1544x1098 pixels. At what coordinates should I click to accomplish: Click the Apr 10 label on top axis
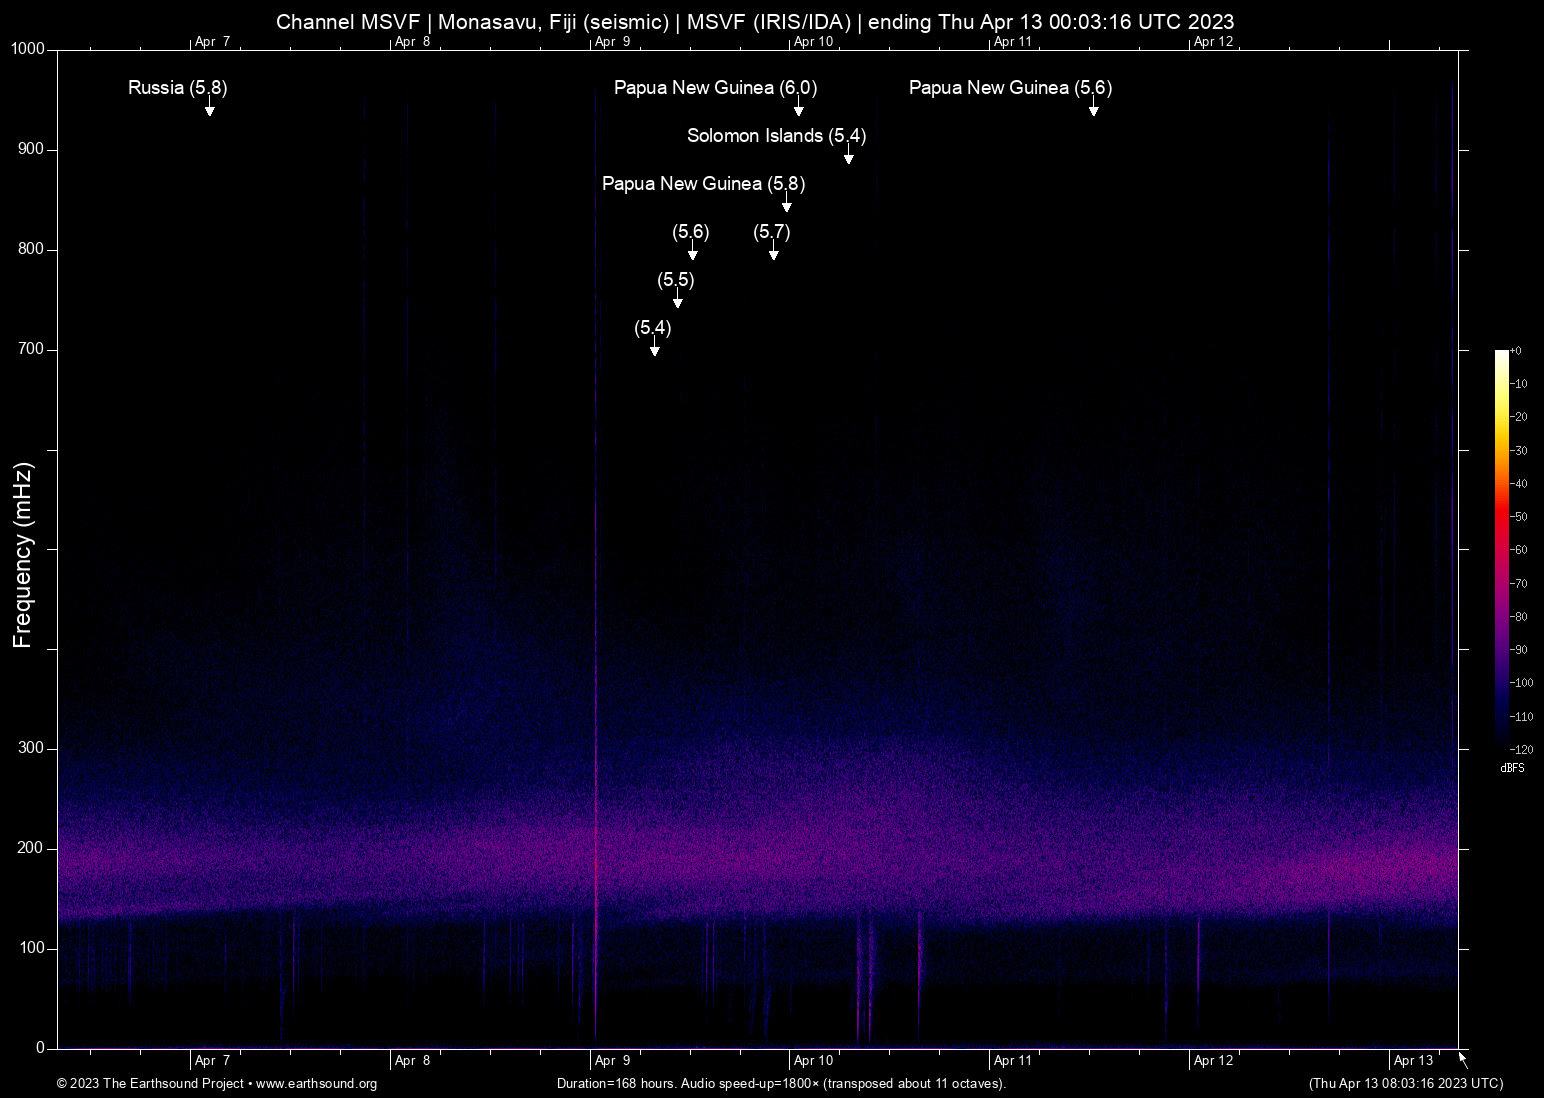point(813,41)
